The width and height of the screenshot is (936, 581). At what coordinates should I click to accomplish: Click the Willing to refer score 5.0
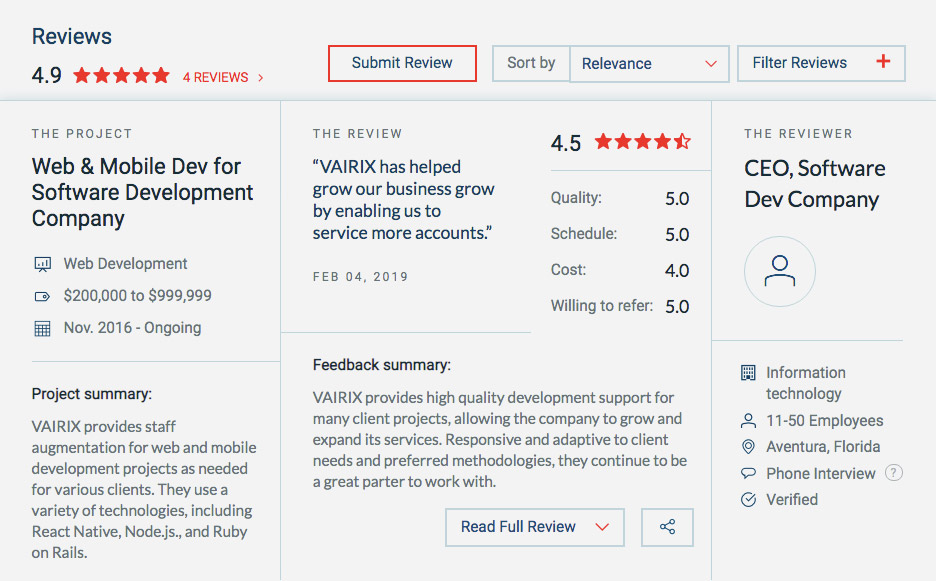click(677, 306)
